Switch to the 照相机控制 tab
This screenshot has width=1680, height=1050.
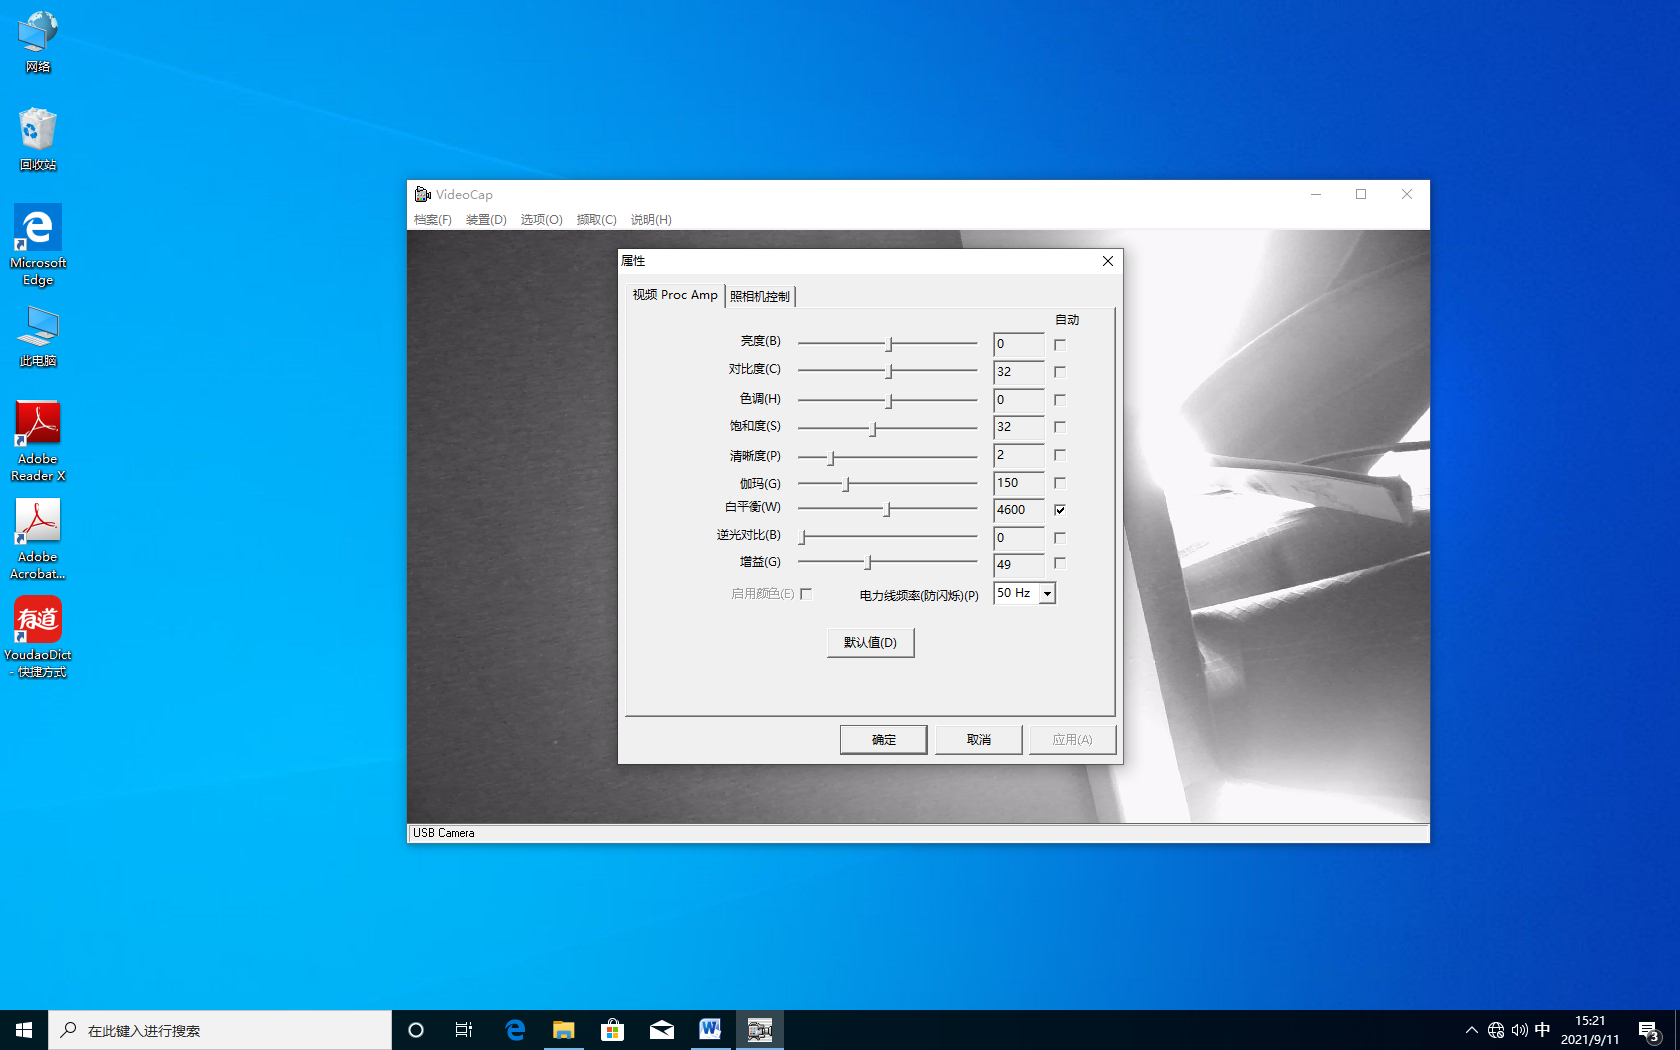pos(760,296)
